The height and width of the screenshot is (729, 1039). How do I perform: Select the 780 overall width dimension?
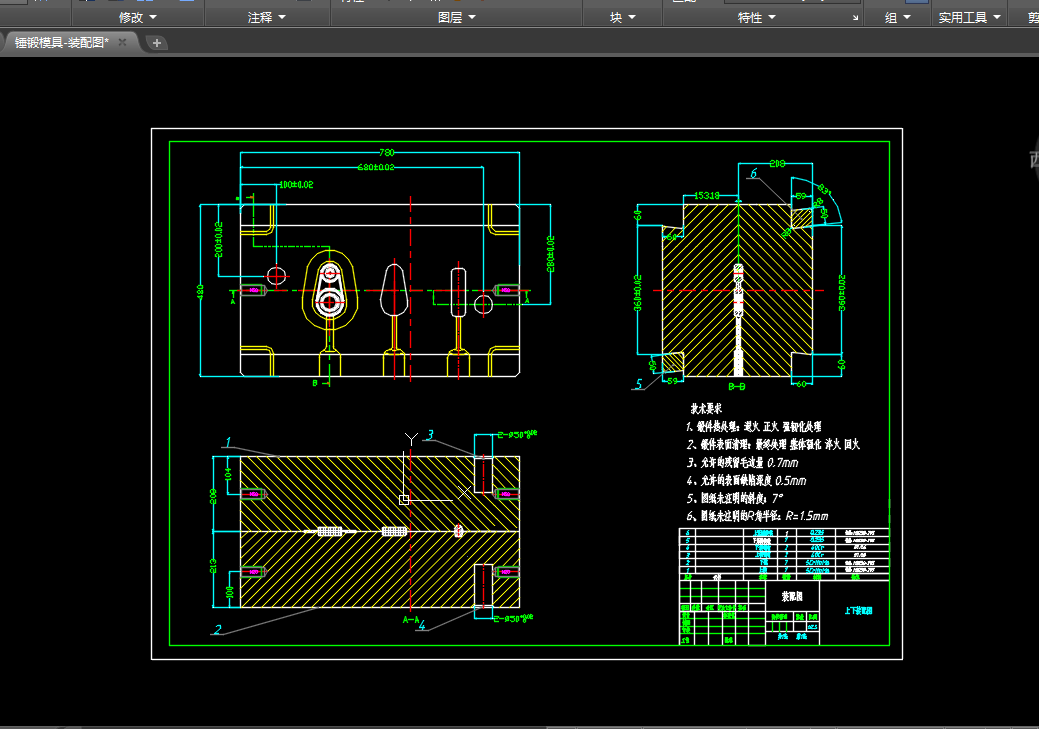pos(386,152)
